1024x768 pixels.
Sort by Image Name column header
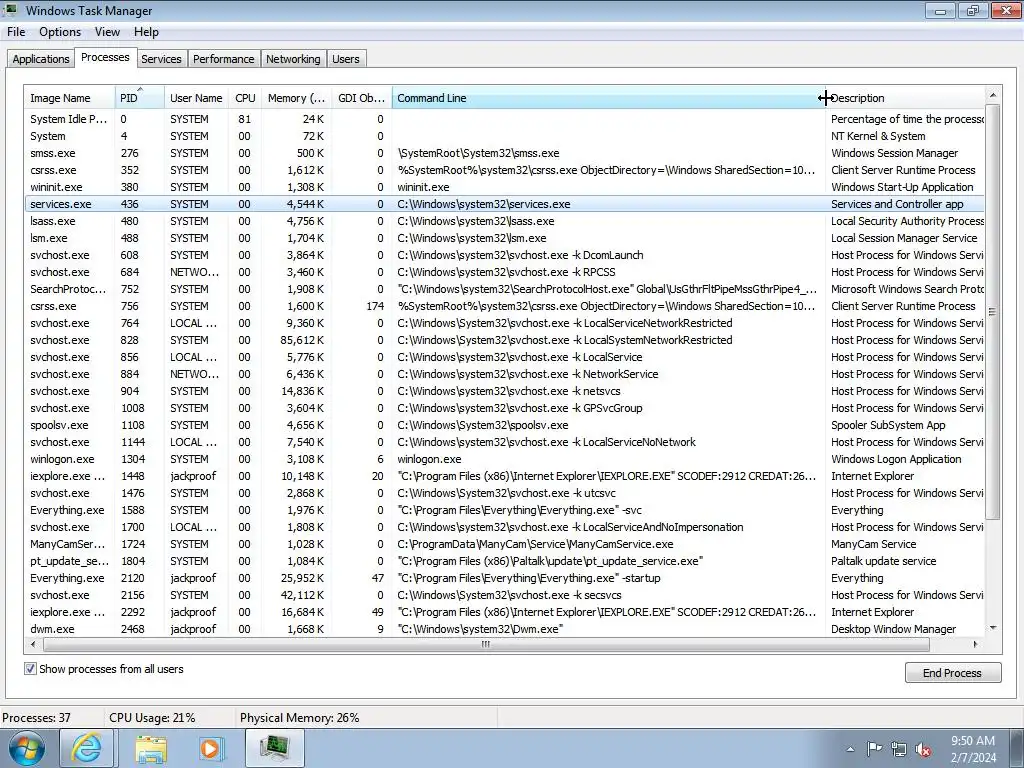(69, 98)
